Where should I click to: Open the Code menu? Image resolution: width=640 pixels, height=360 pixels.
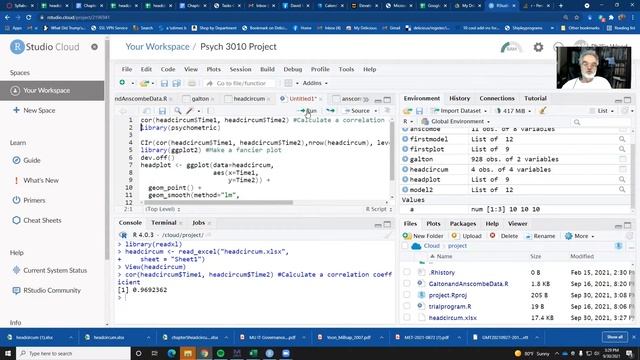(168, 69)
